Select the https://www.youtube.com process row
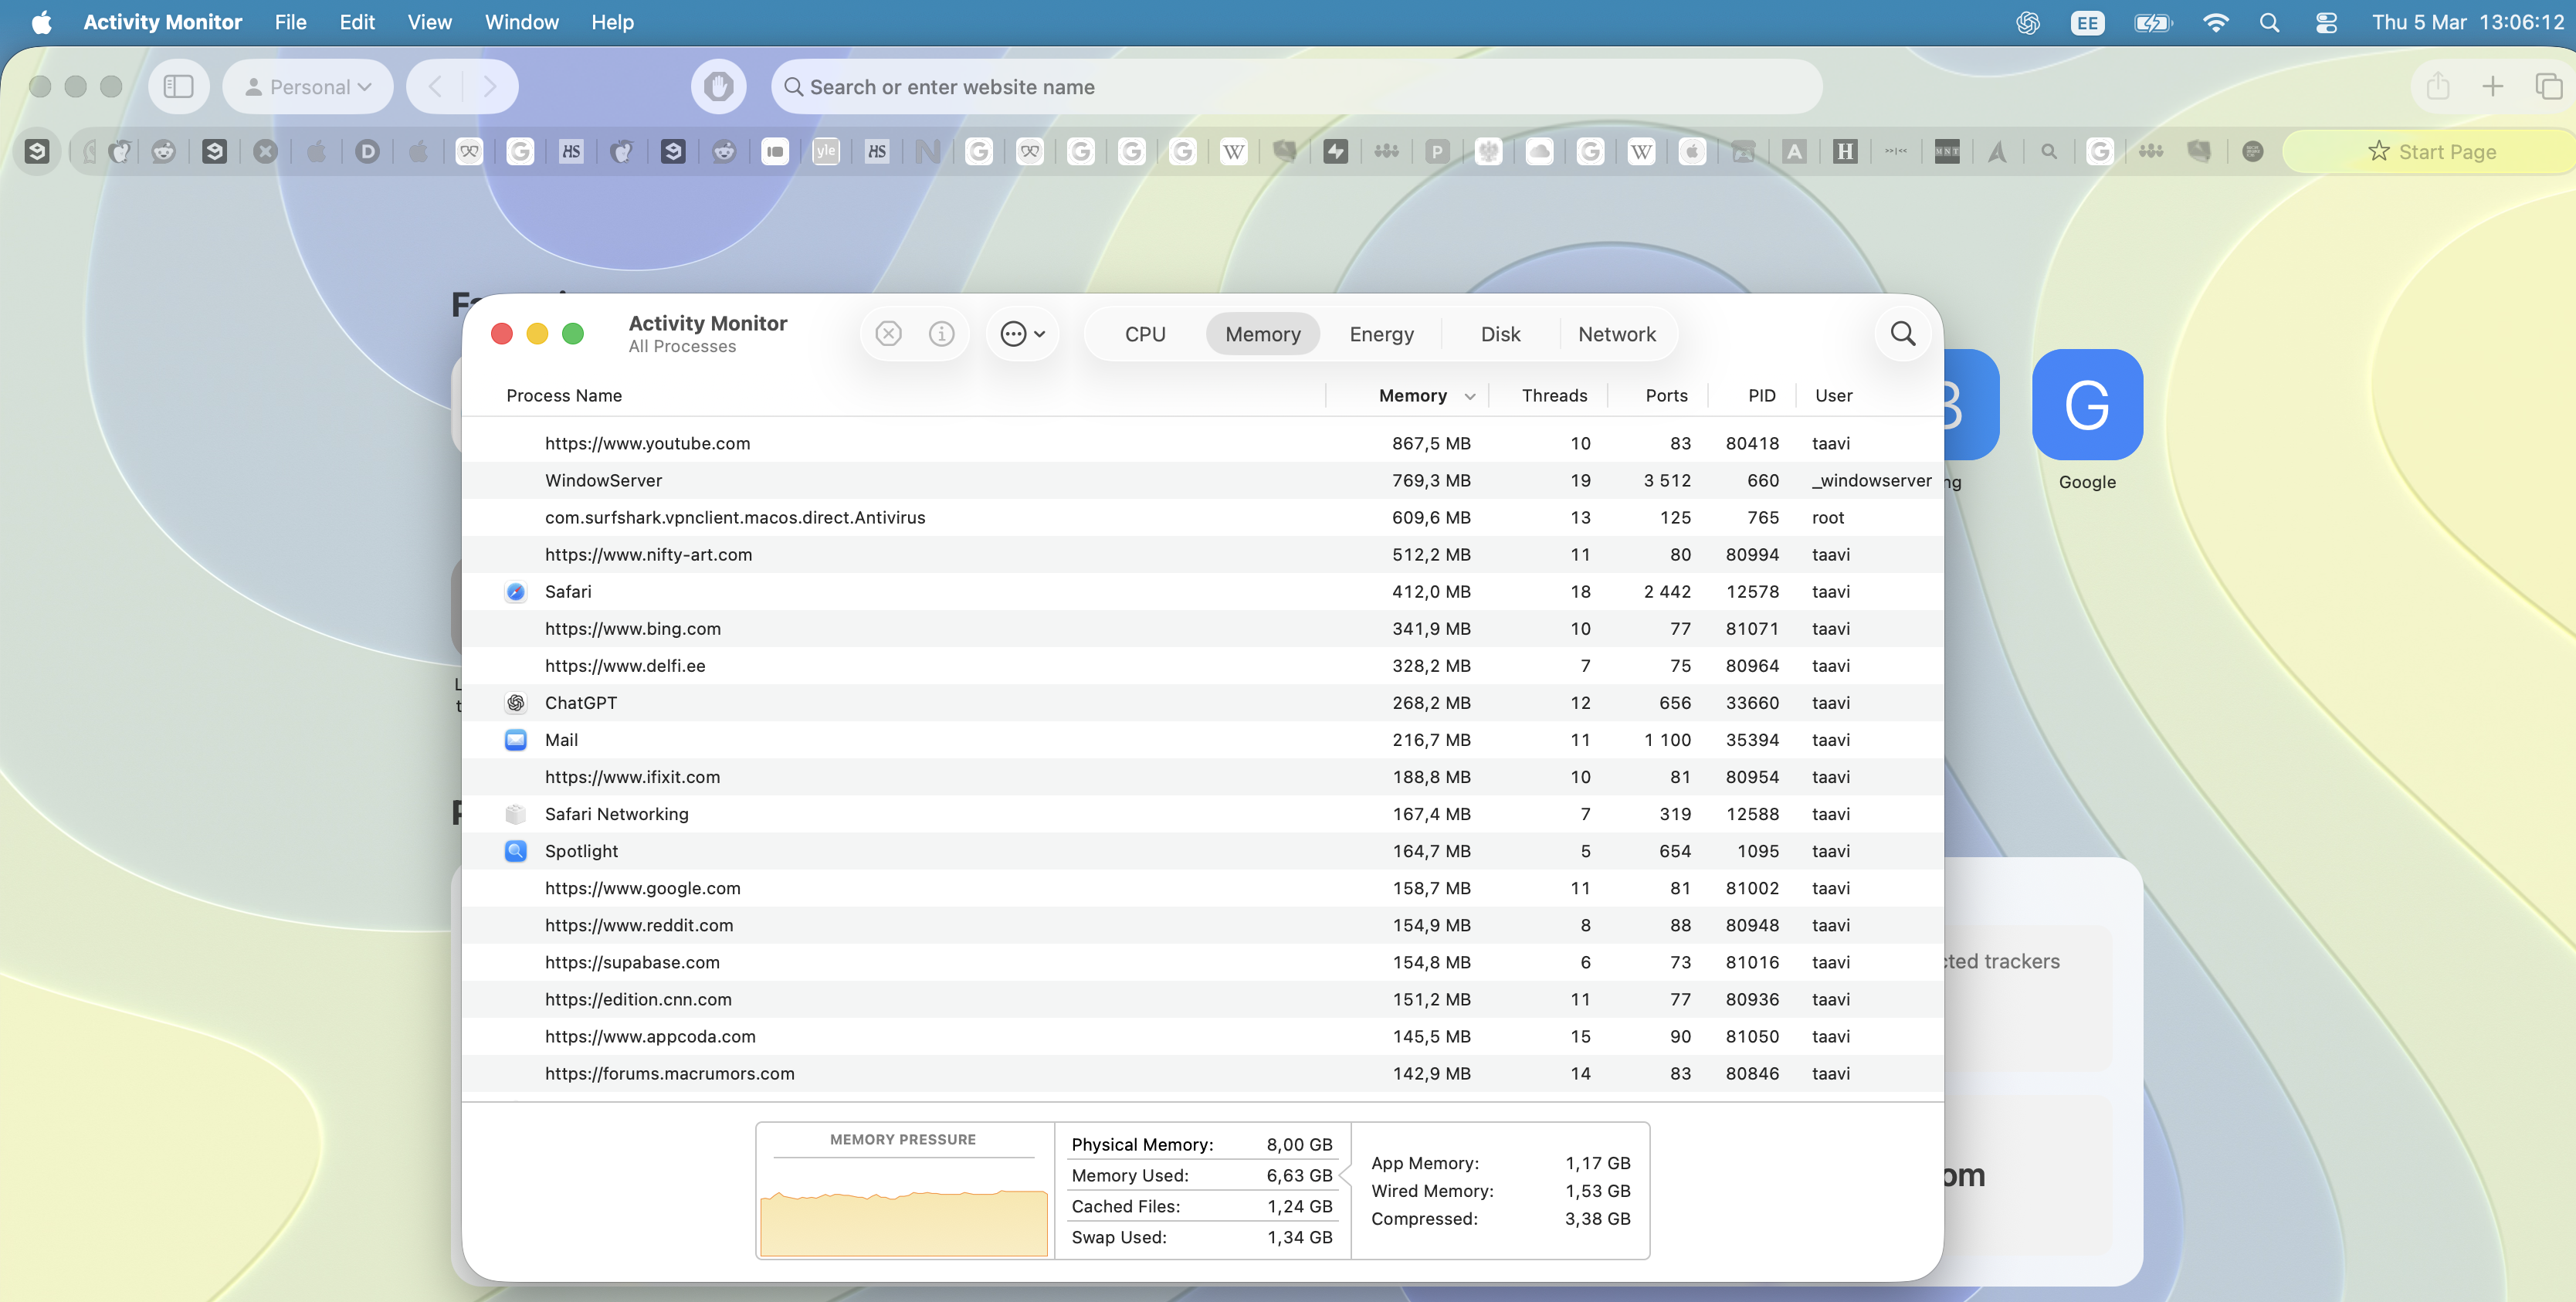 coord(1202,444)
